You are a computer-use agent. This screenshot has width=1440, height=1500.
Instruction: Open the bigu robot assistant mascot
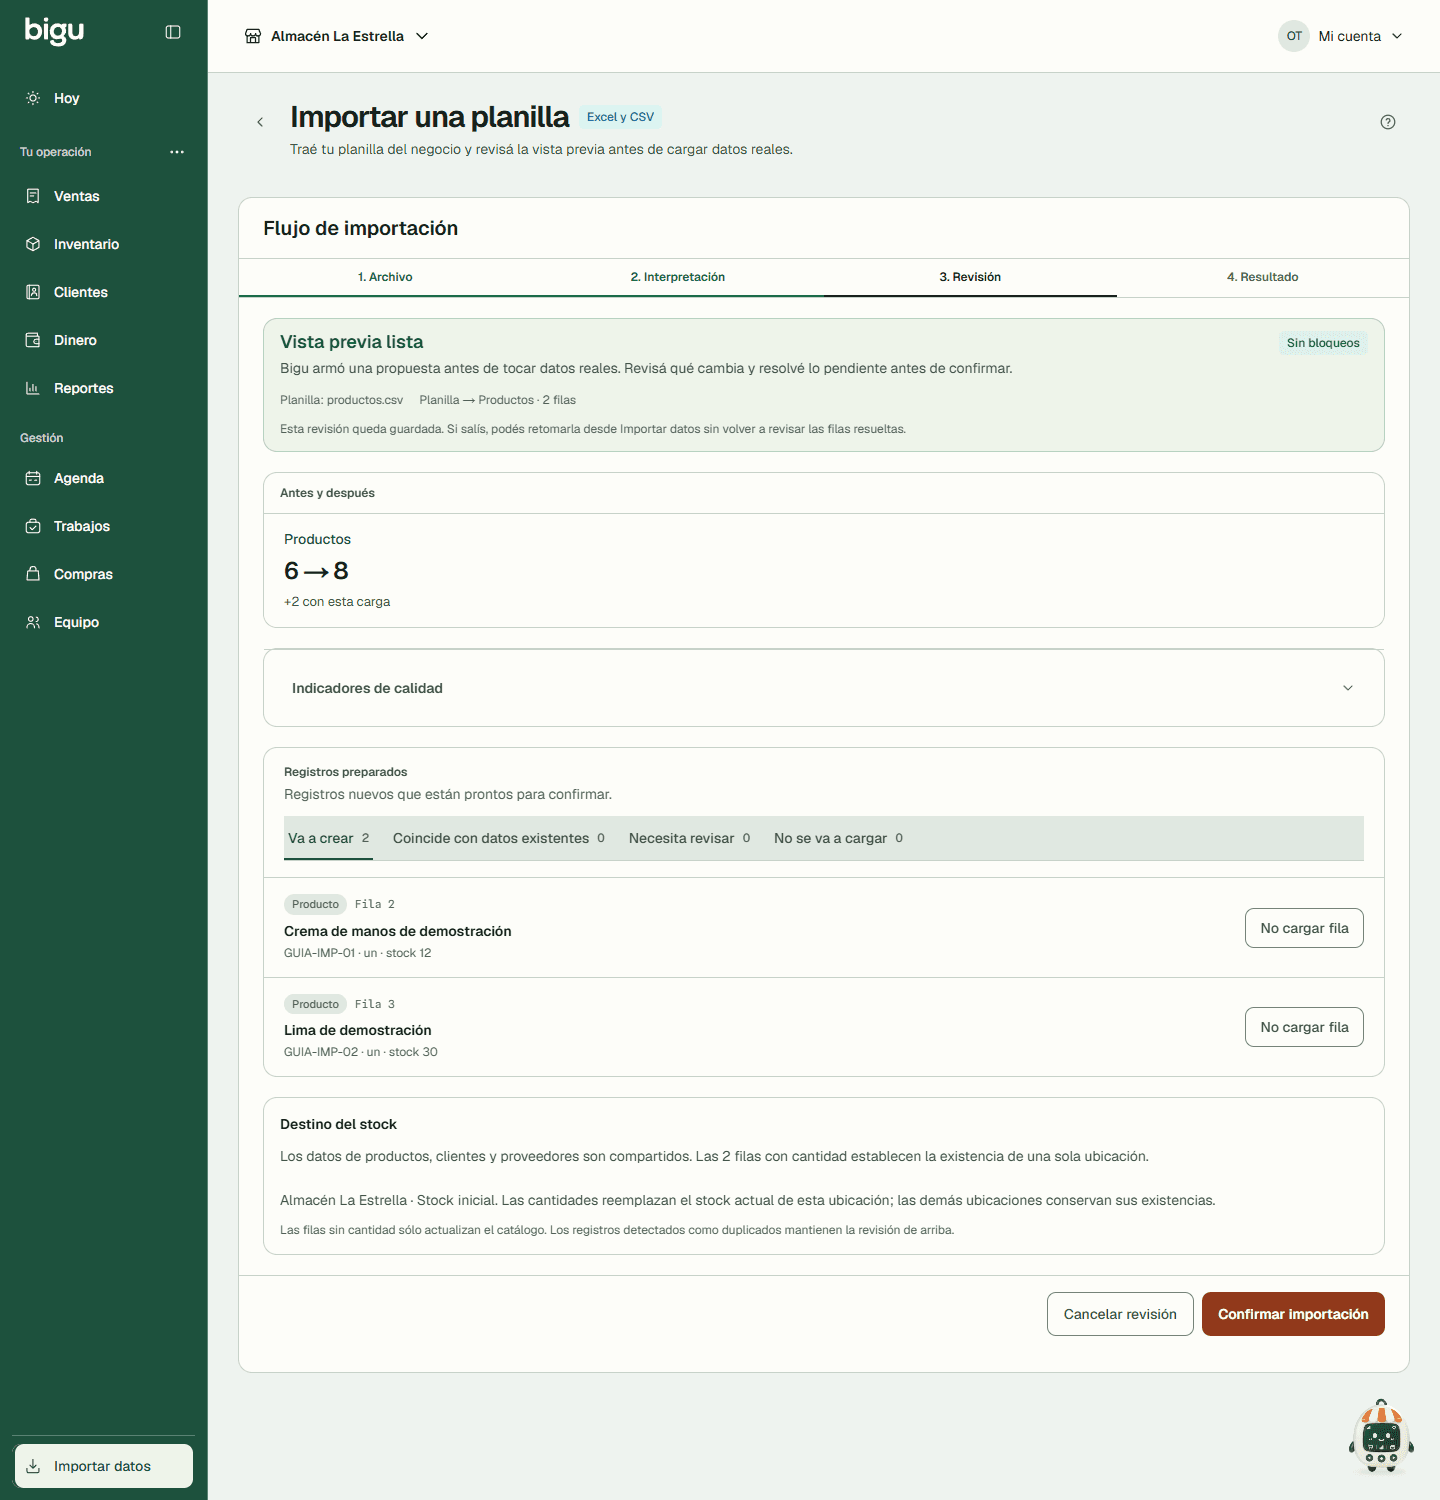pos(1381,1436)
